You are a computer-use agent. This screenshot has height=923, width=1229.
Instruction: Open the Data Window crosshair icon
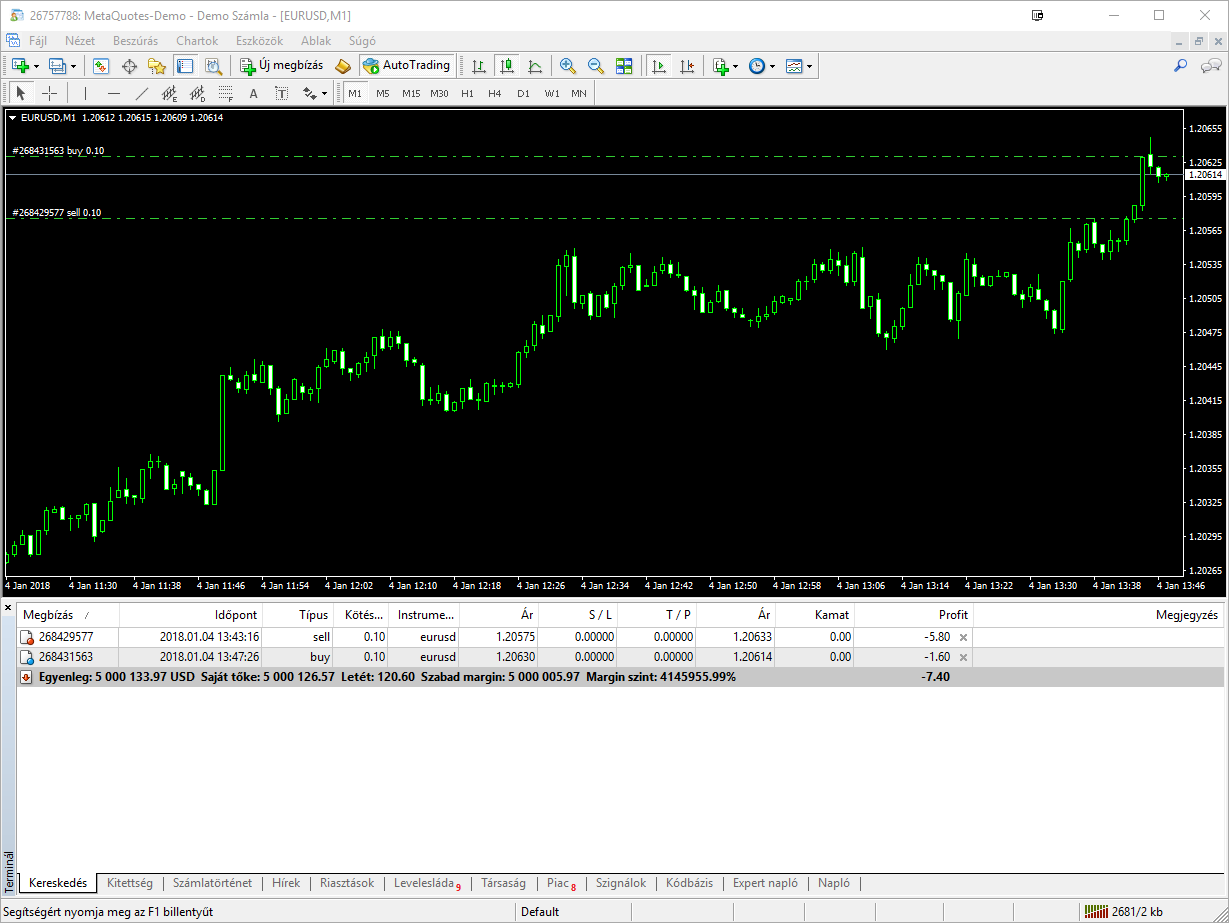pyautogui.click(x=129, y=66)
